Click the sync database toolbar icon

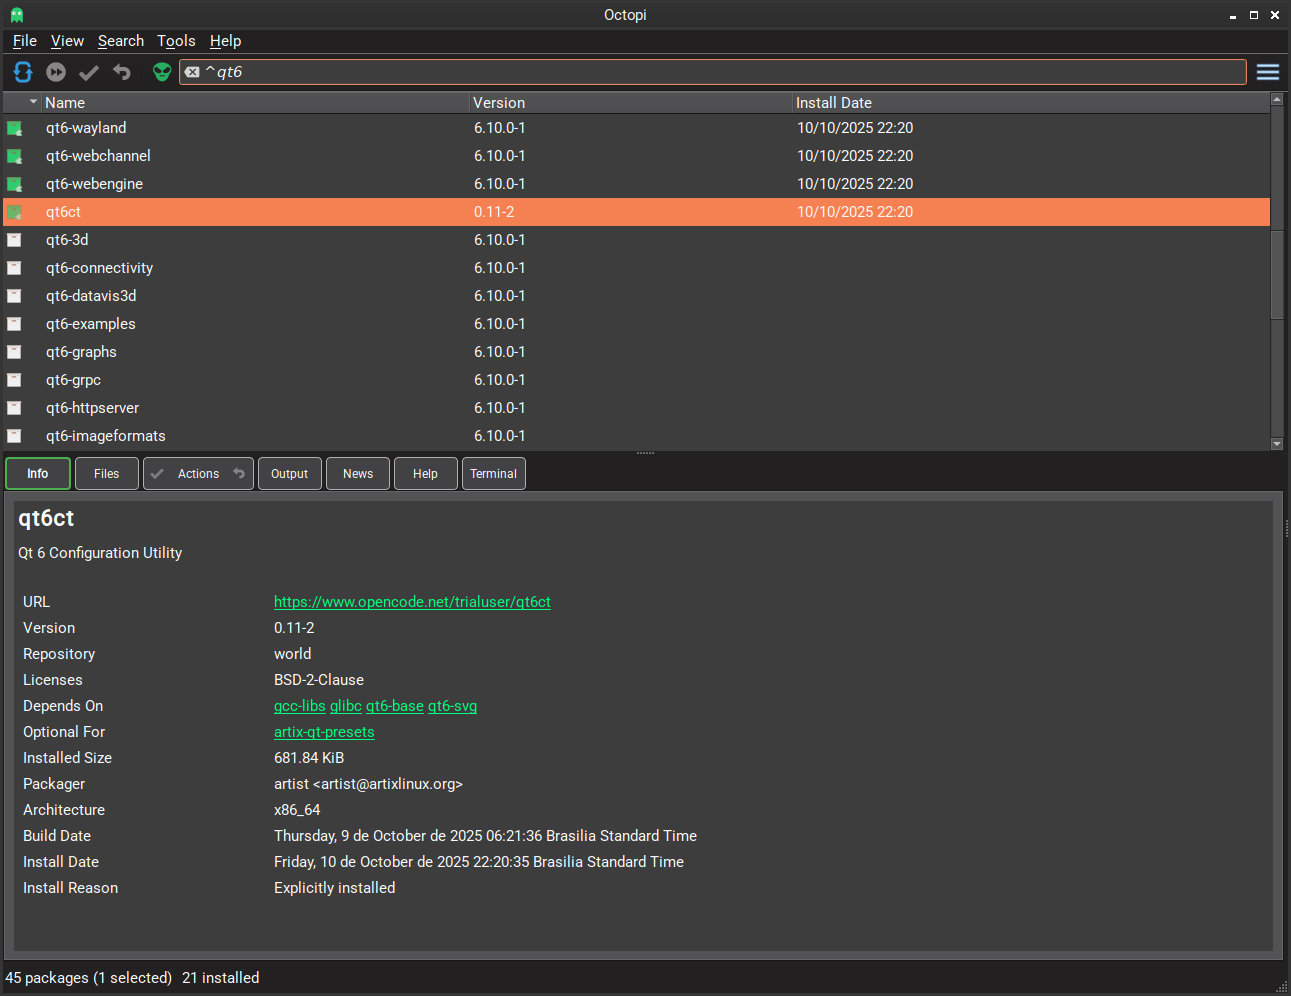(x=23, y=72)
